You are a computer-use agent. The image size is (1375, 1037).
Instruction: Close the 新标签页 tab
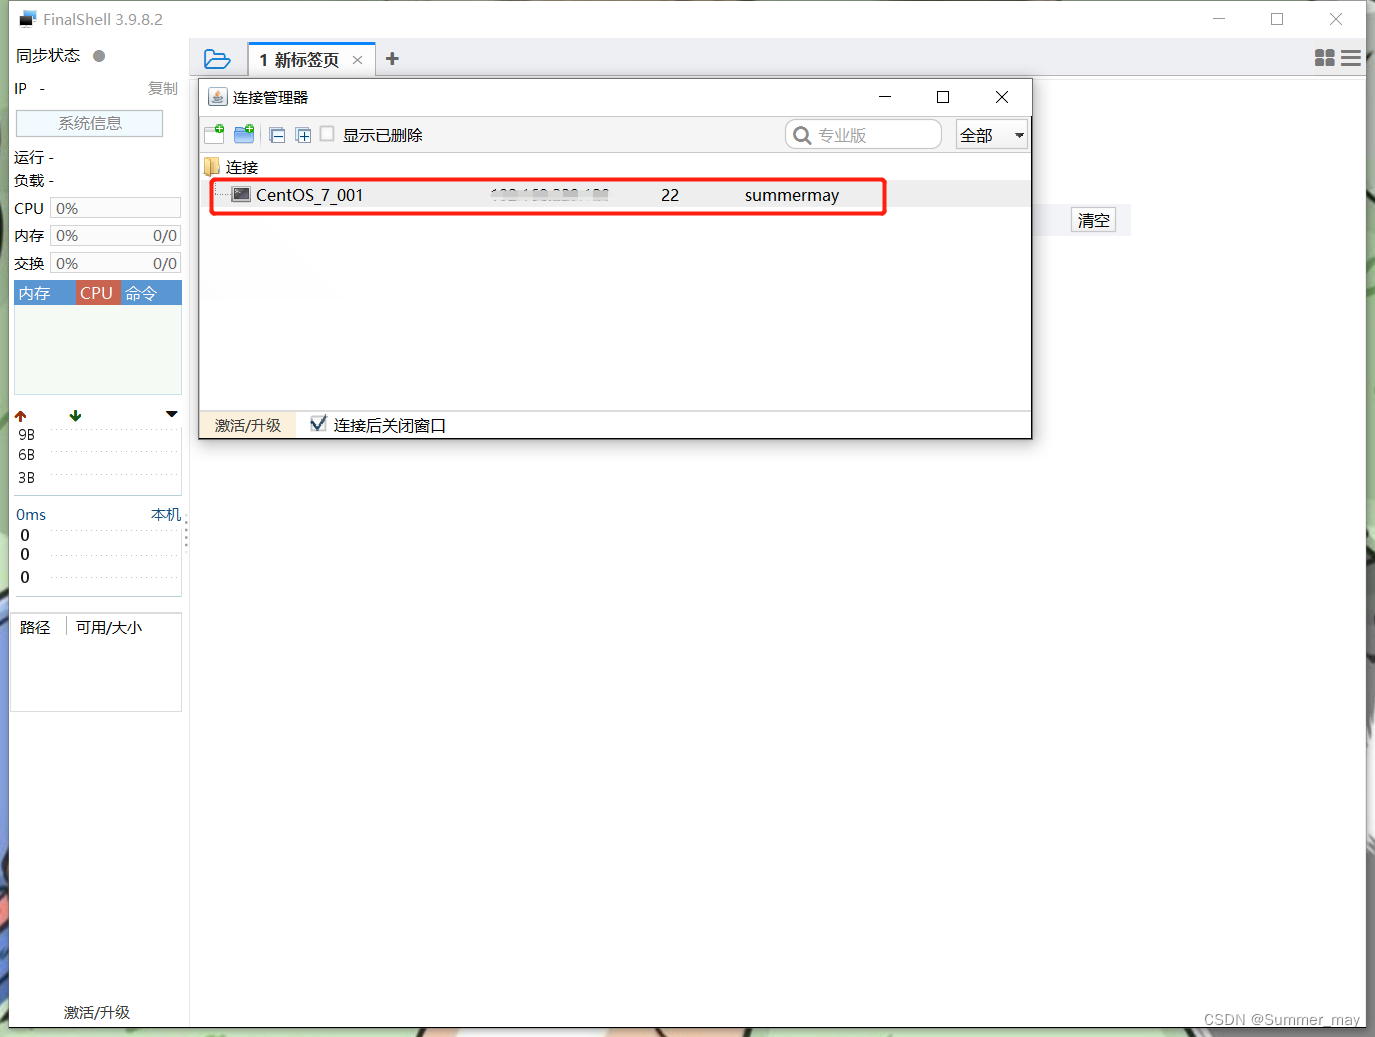357,60
